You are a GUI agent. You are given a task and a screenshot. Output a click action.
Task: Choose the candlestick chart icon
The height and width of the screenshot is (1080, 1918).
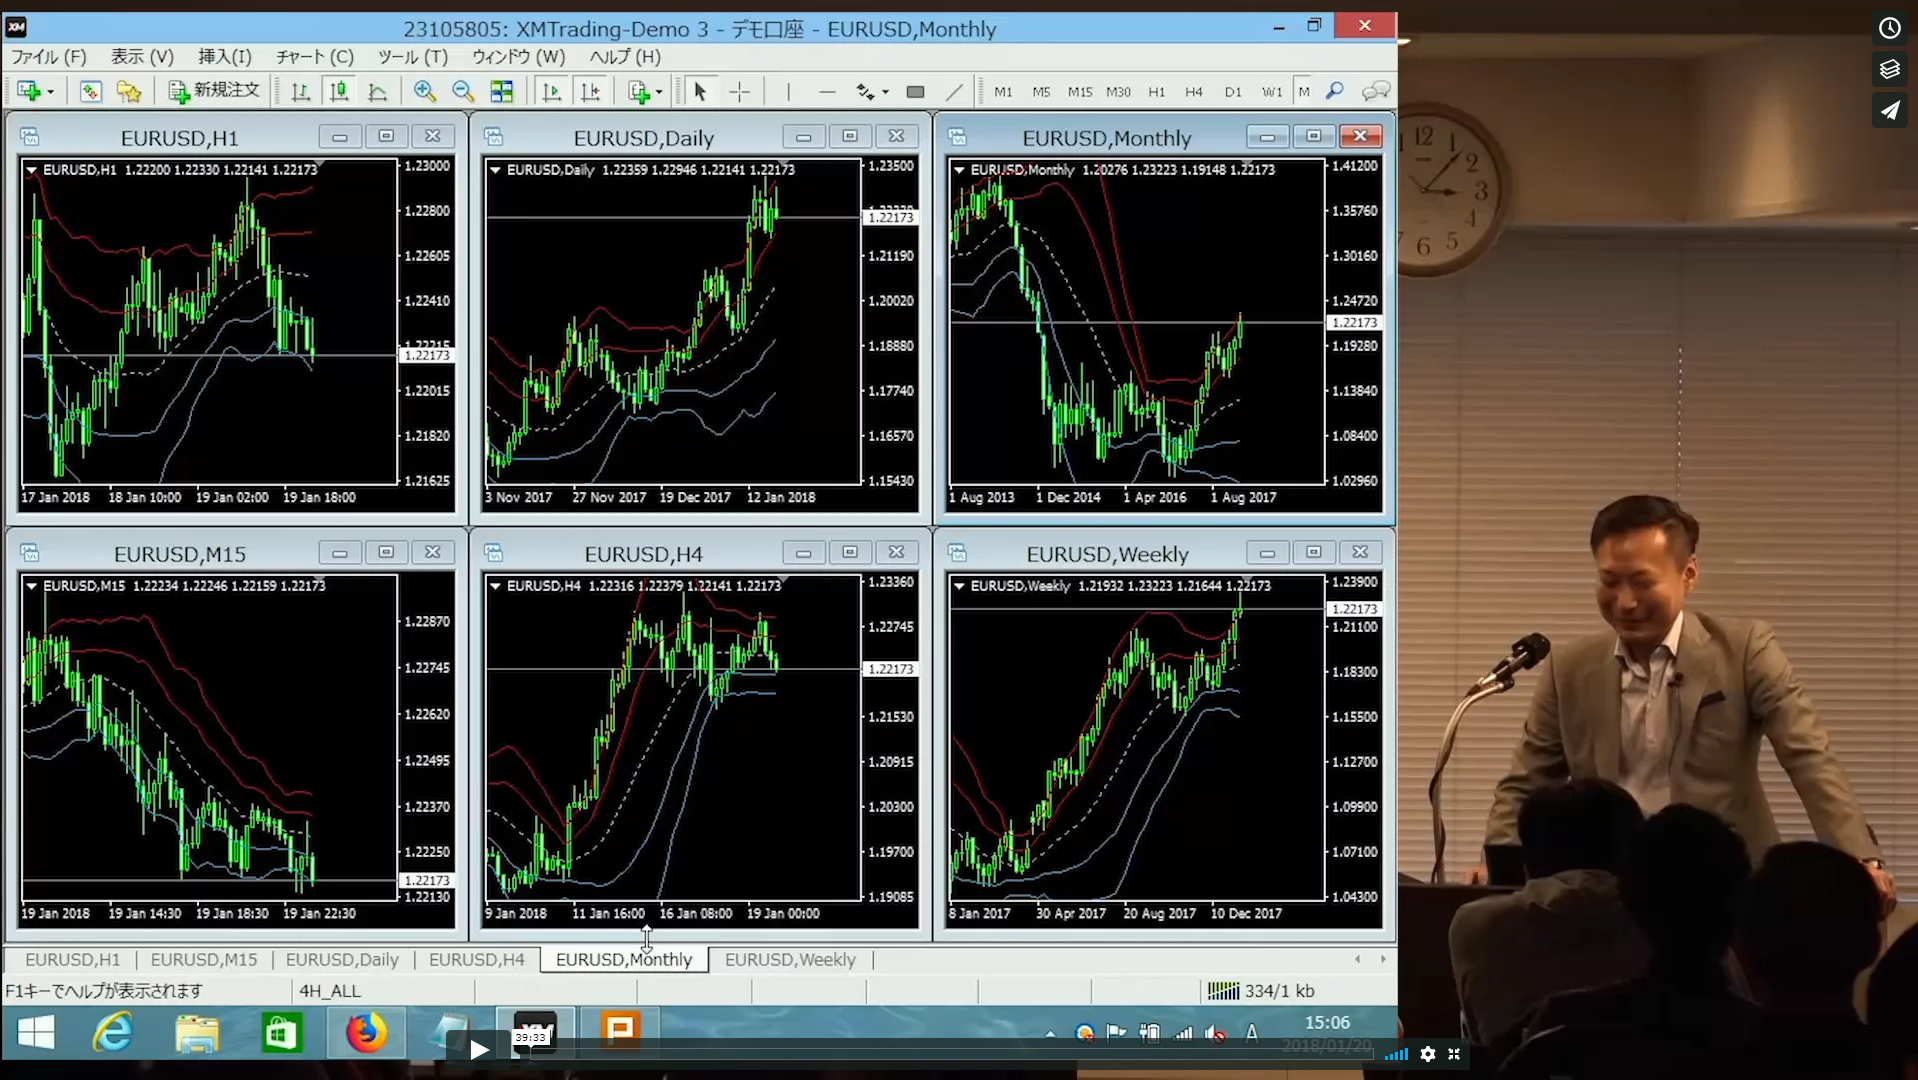click(x=339, y=92)
